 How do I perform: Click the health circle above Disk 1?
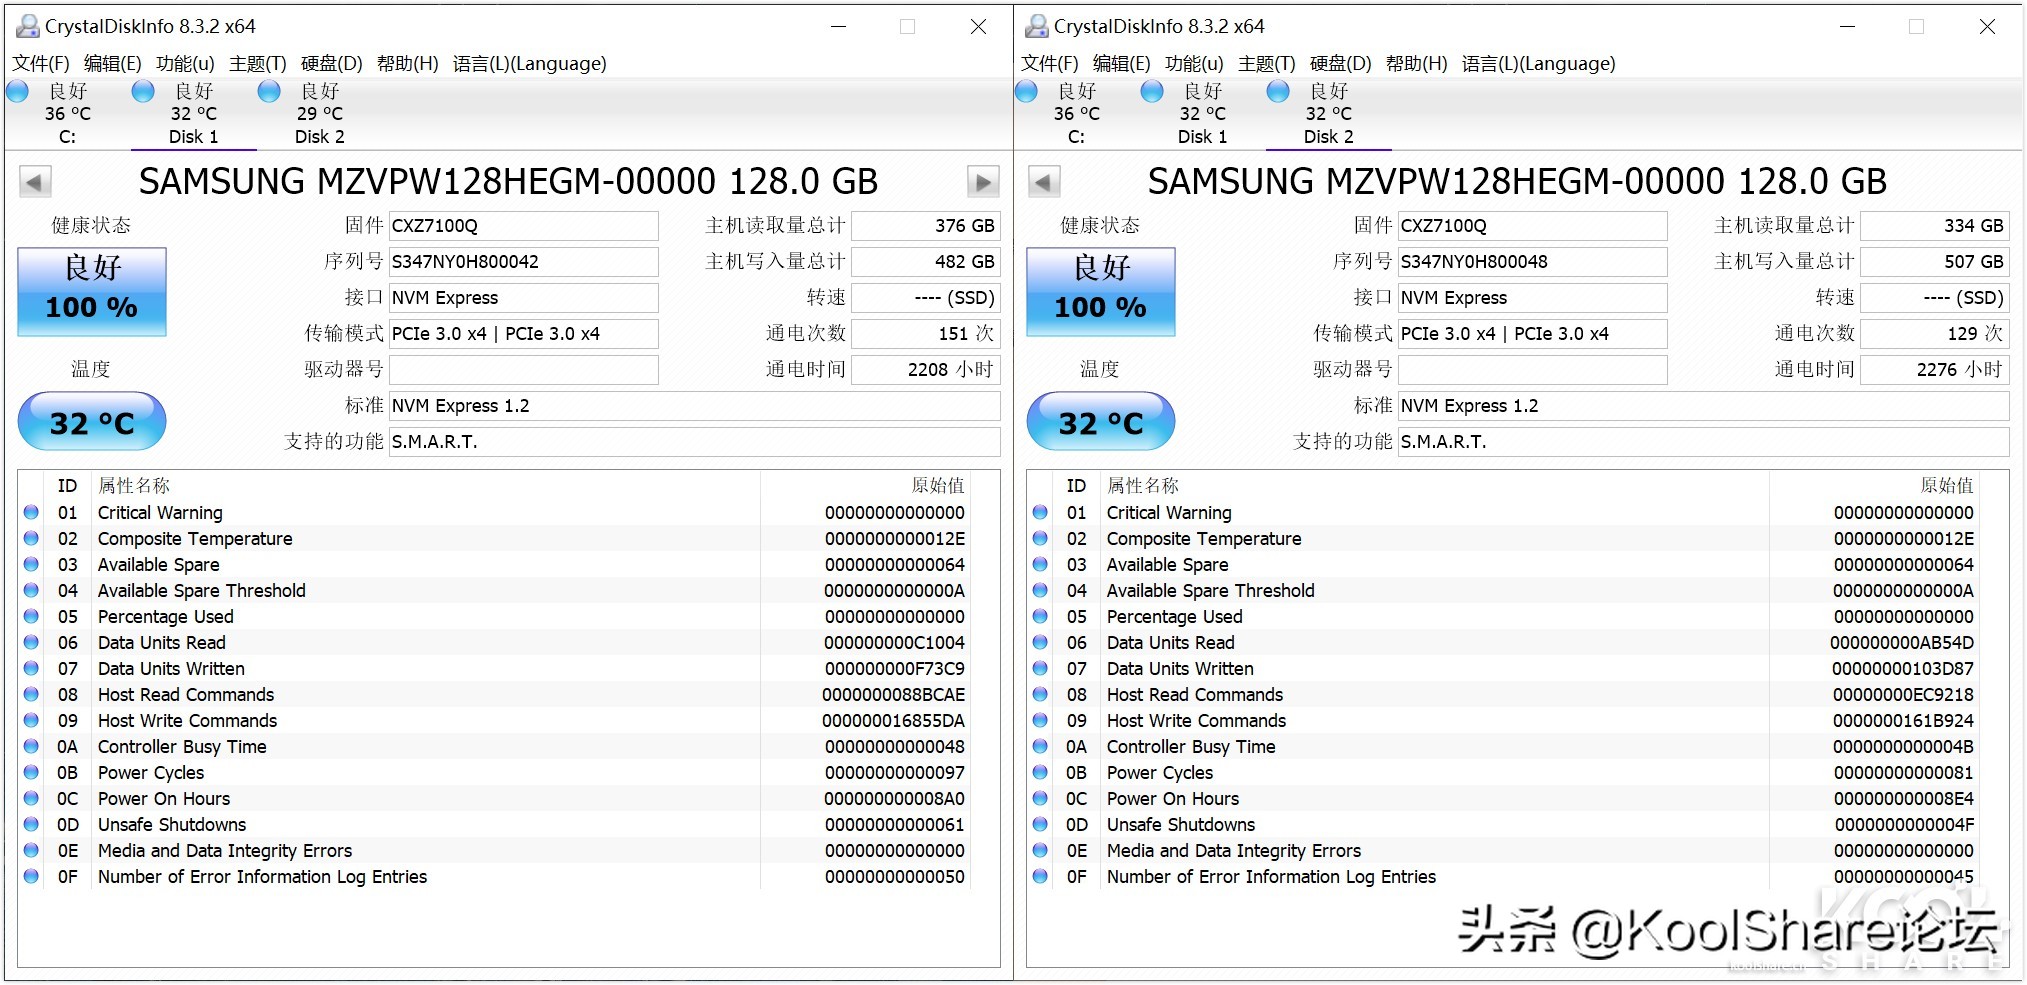142,91
